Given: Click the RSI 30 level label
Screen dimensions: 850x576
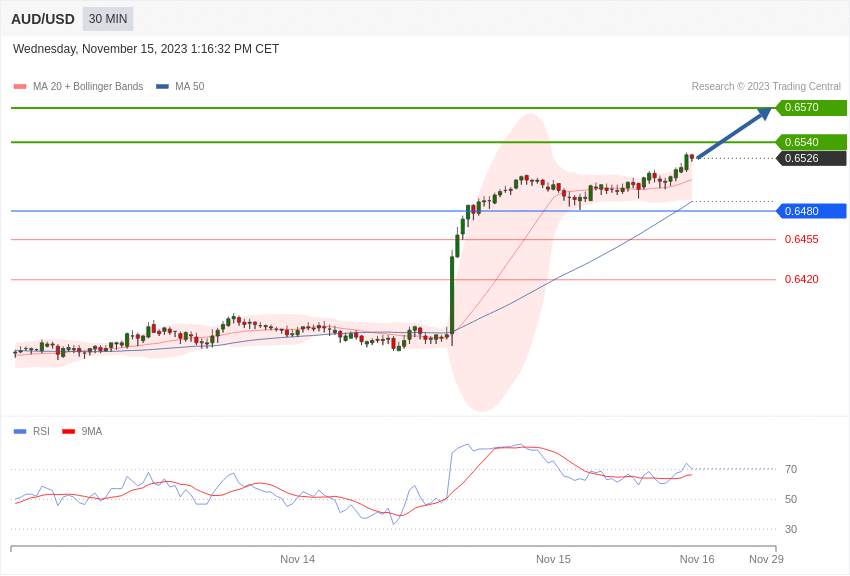Looking at the screenshot, I should click(791, 529).
